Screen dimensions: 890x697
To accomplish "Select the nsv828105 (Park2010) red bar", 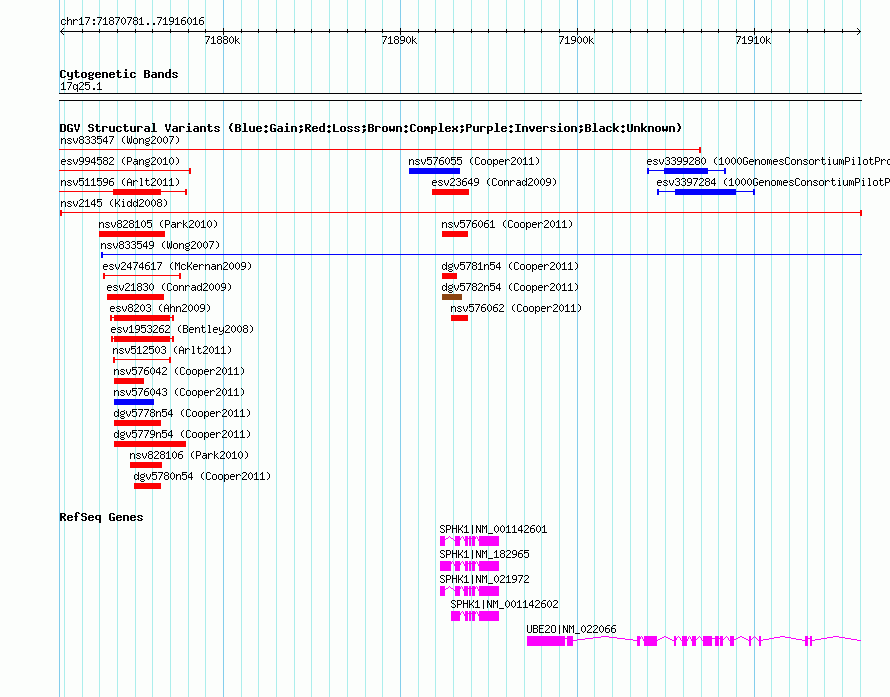I will tap(132, 234).
